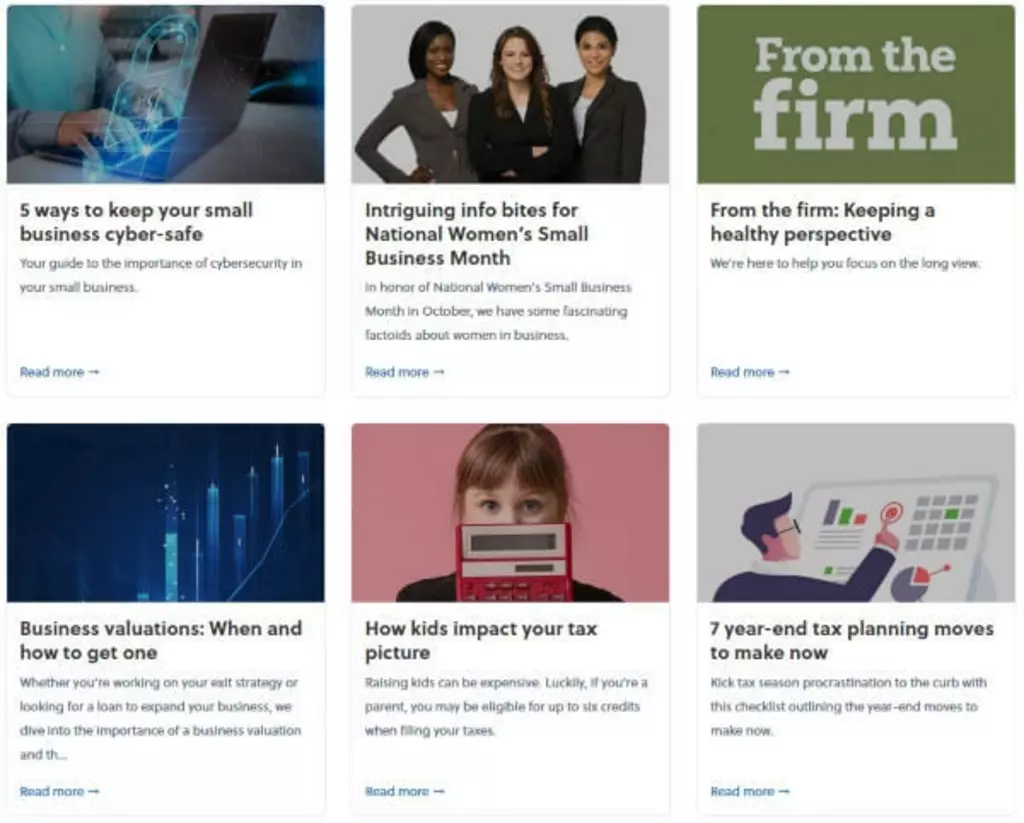
Task: Click the 'Raising kids can be expensive' summary text
Action: [x=506, y=707]
